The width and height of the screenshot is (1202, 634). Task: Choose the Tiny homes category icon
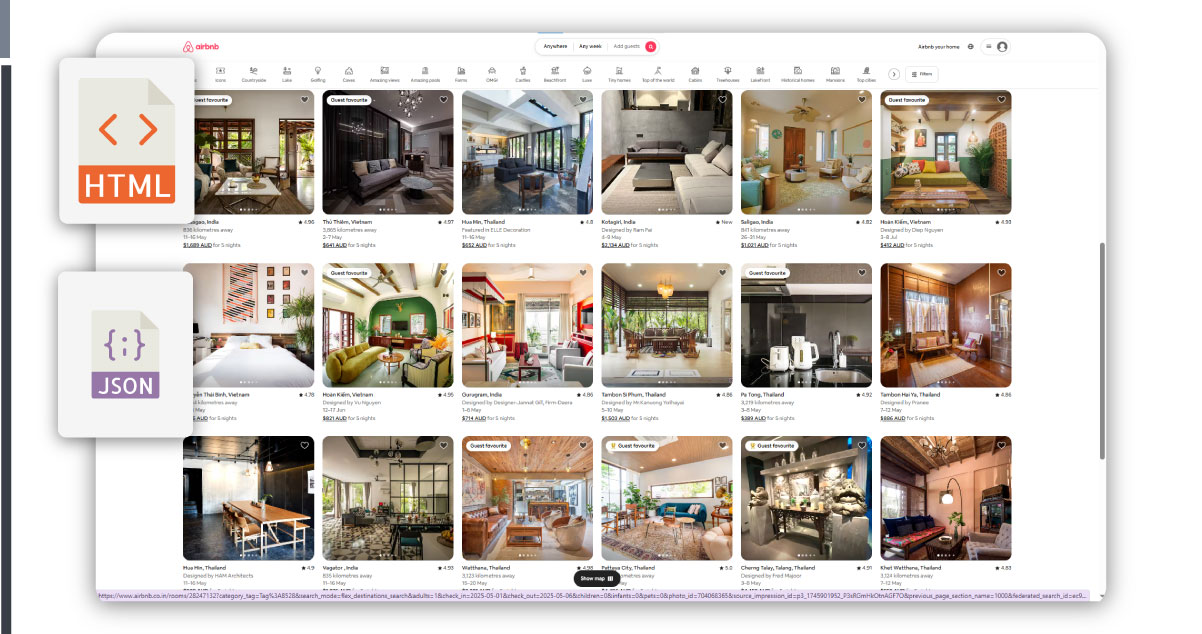click(x=621, y=73)
